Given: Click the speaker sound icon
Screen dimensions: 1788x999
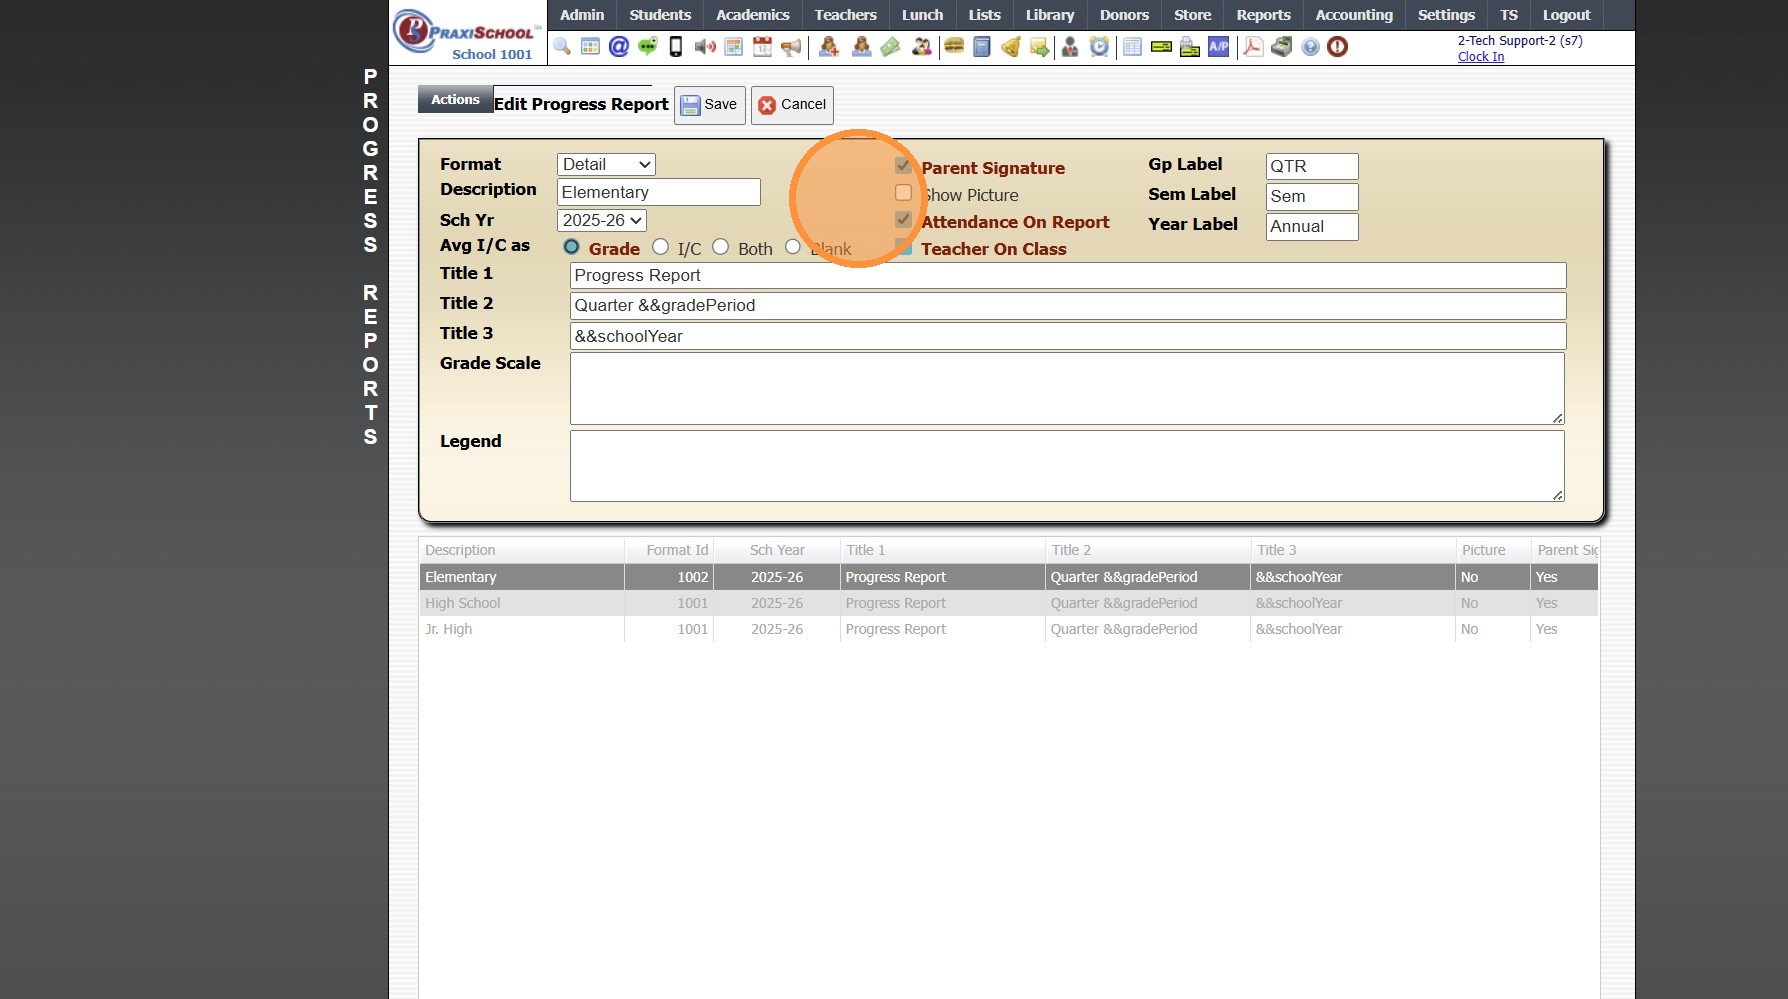Looking at the screenshot, I should pyautogui.click(x=705, y=46).
